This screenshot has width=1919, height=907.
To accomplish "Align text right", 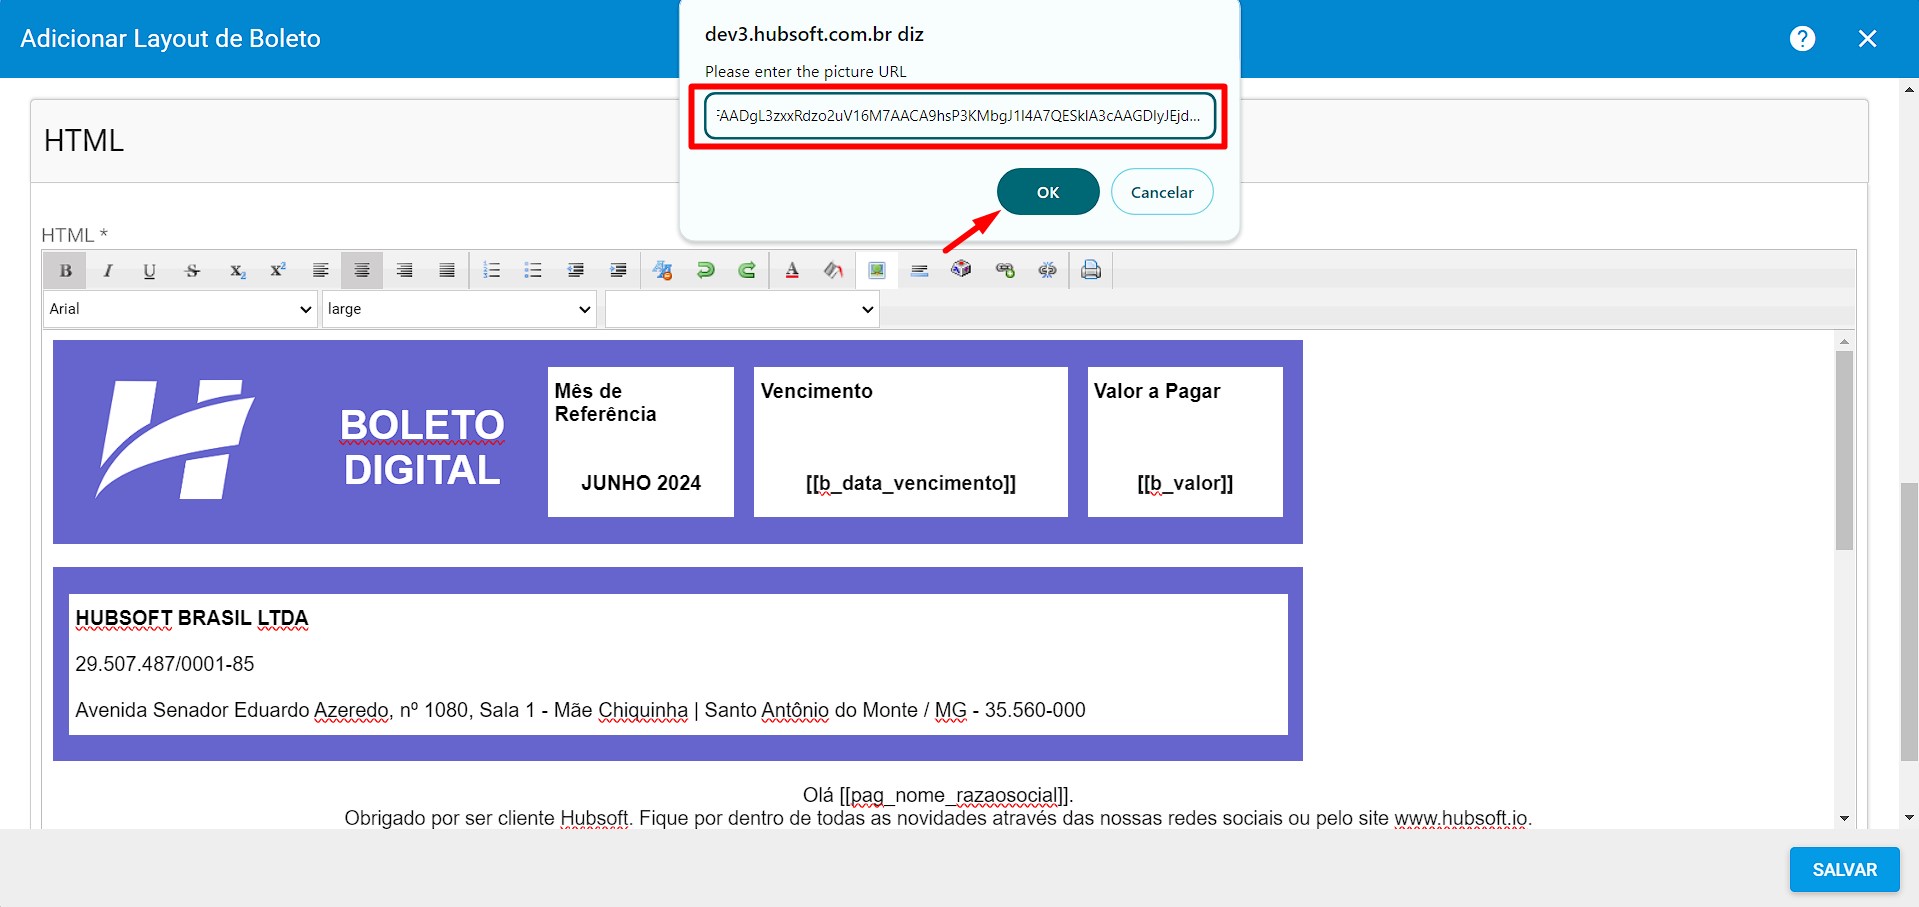I will [404, 270].
